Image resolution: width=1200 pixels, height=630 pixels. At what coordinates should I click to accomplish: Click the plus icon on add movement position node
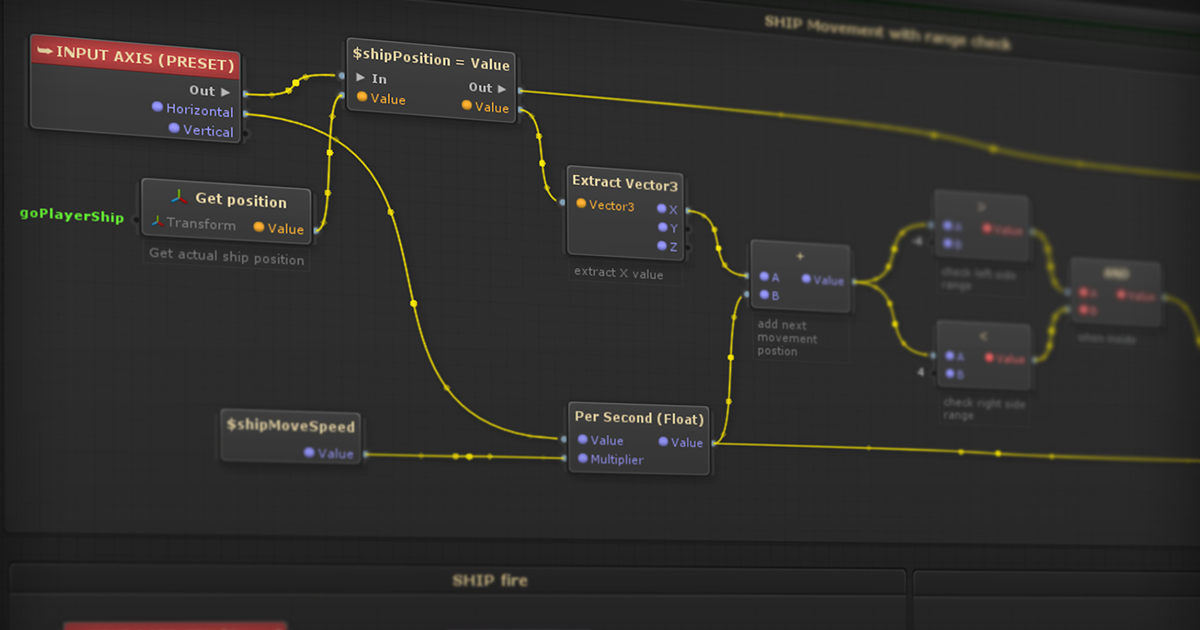point(800,255)
